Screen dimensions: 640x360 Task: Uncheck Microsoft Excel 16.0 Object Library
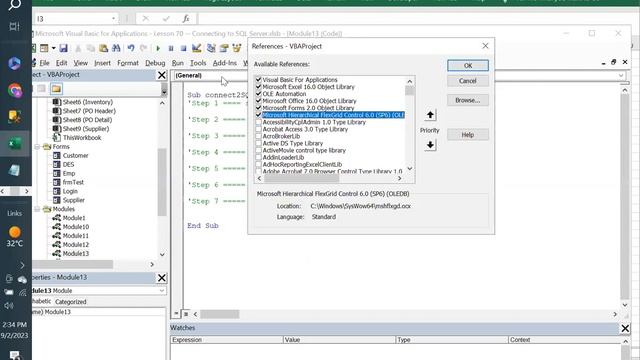(x=258, y=87)
